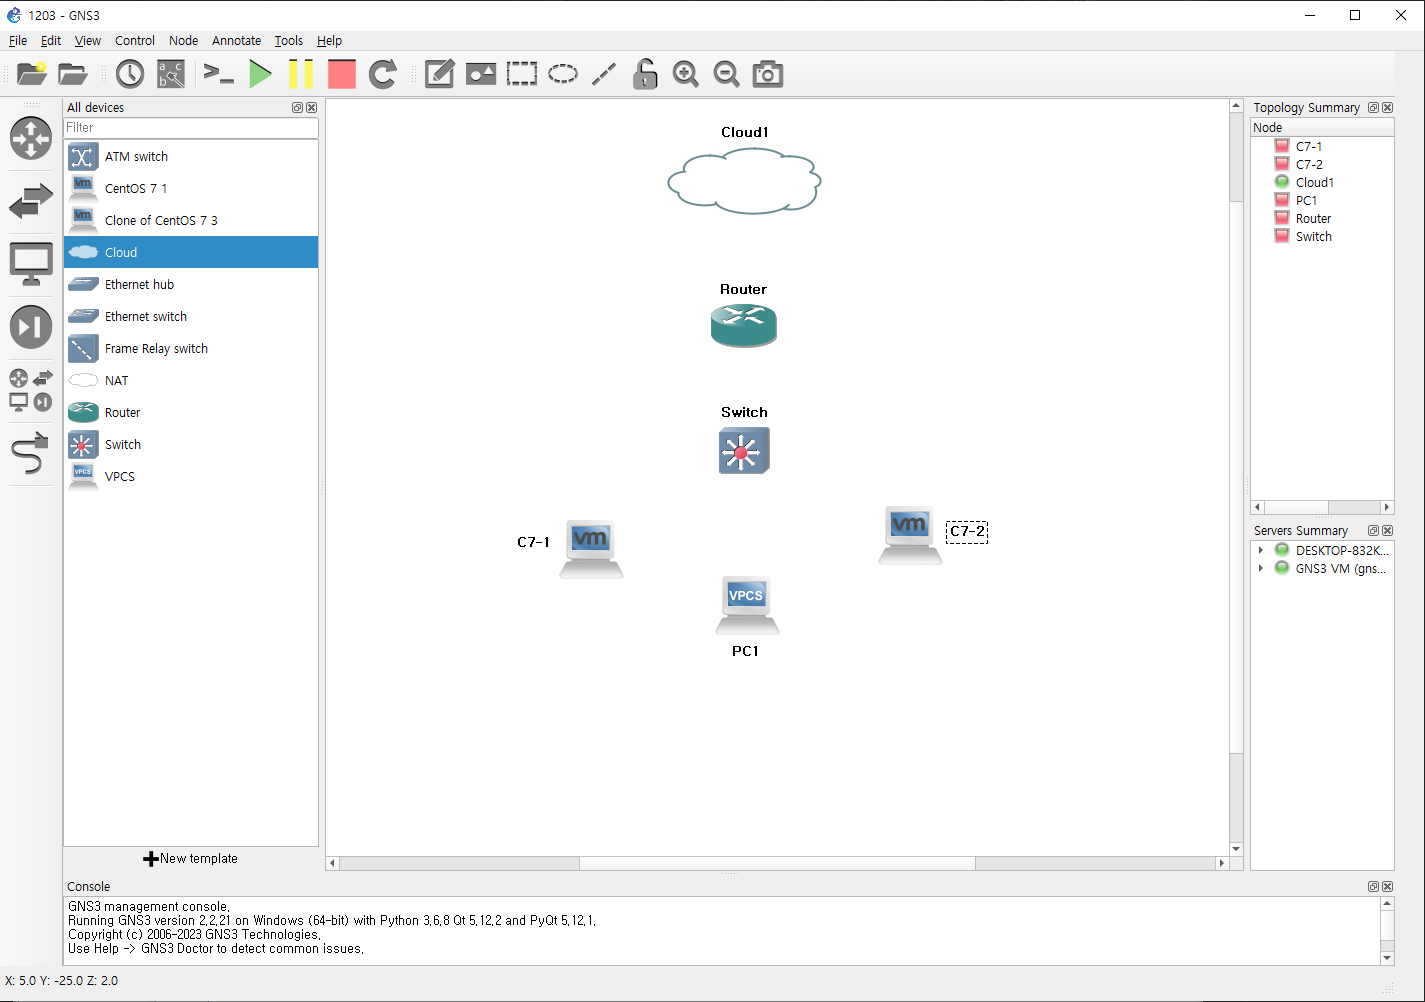
Task: Select Frame Relay switch template
Action: click(x=191, y=349)
